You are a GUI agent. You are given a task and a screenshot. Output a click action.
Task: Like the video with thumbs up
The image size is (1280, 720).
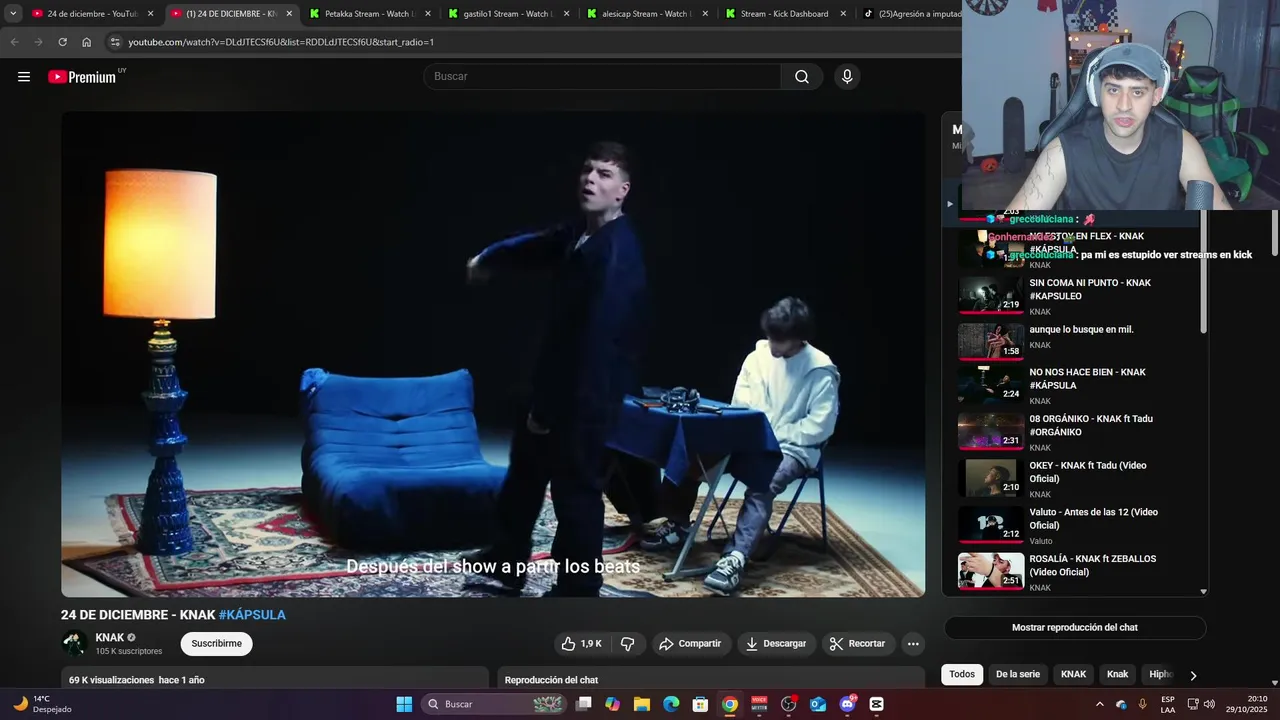(581, 644)
